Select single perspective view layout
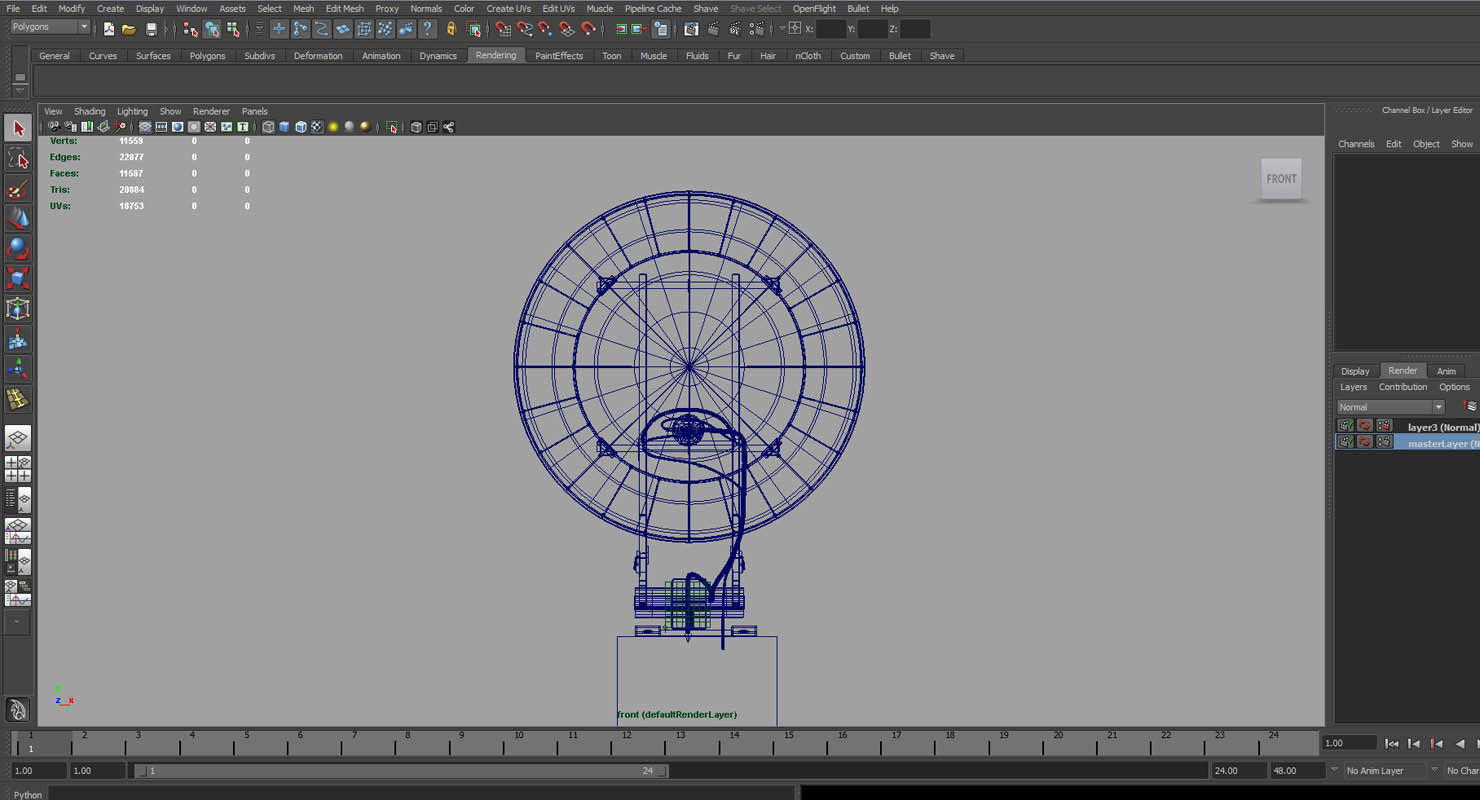This screenshot has height=800, width=1480. pyautogui.click(x=18, y=438)
